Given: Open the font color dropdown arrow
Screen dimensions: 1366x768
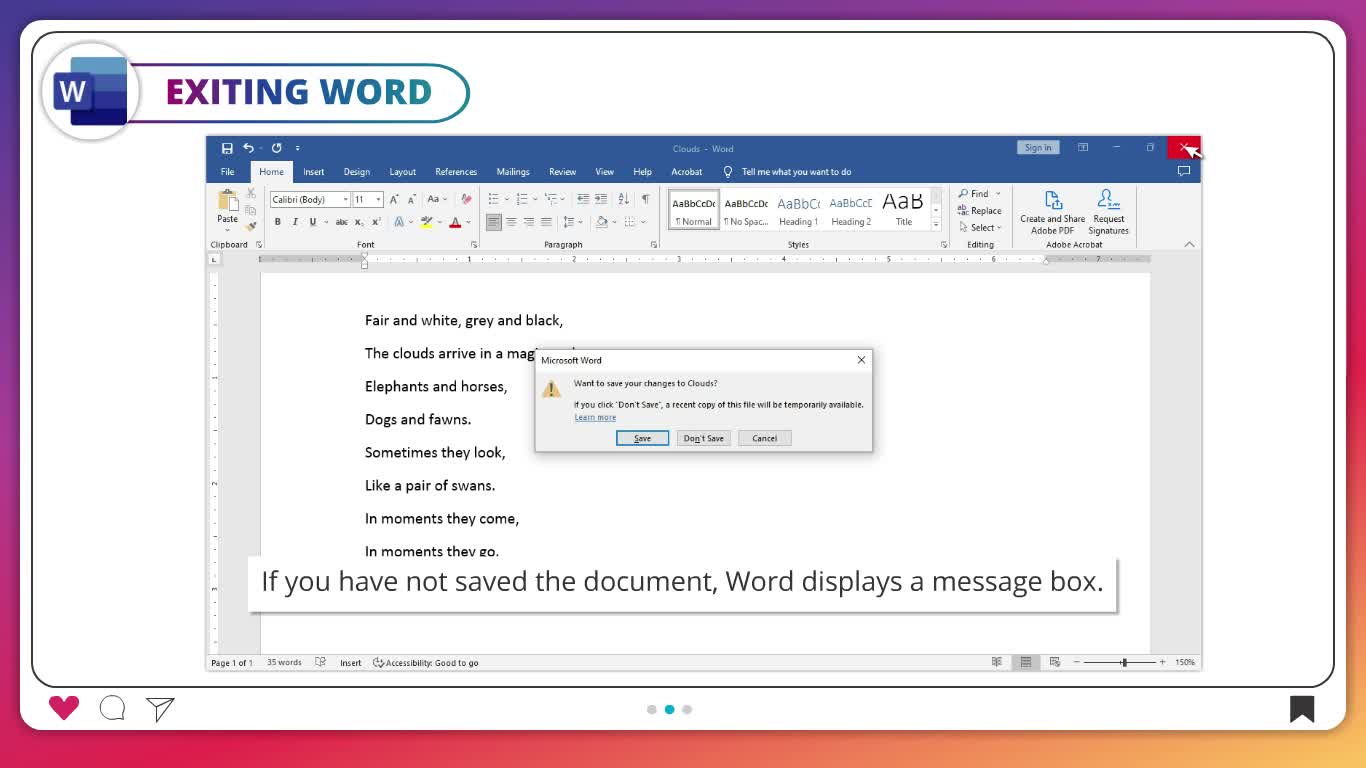Looking at the screenshot, I should click(468, 222).
